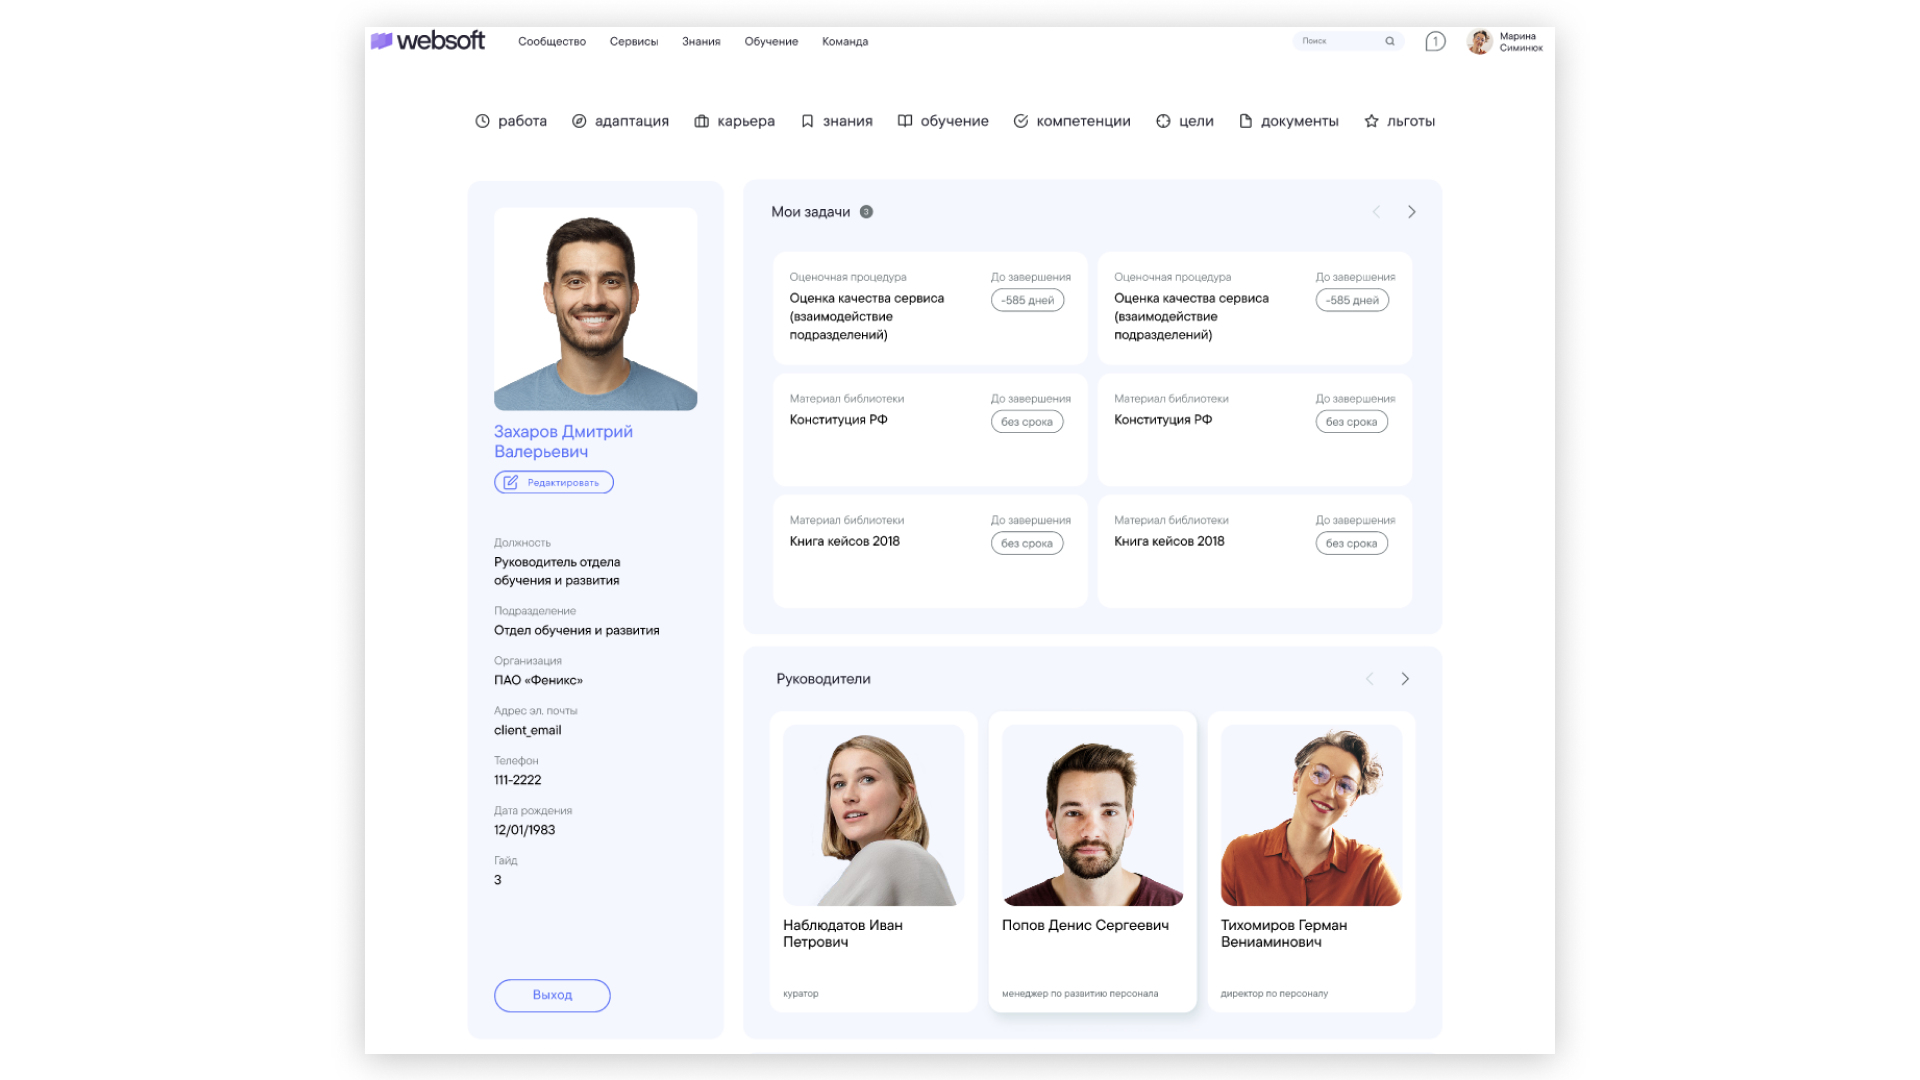Screen dimensions: 1920x1080
Task: Open Попов Денис Сергеевич manager card
Action: coord(1092,860)
